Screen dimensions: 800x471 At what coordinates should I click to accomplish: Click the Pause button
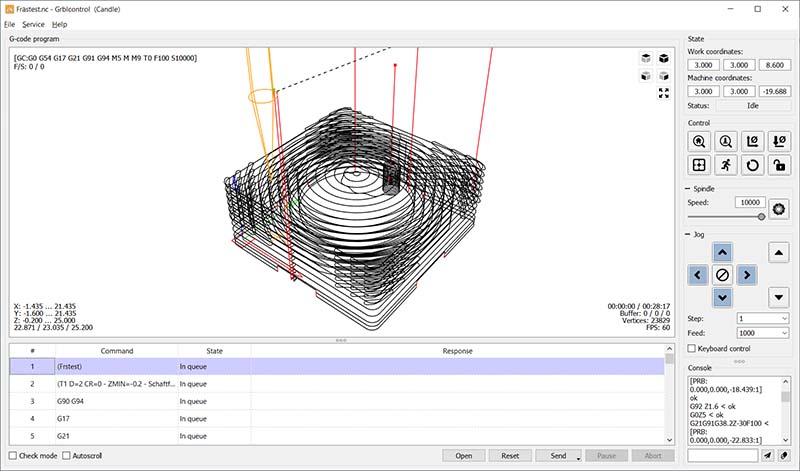[x=606, y=456]
